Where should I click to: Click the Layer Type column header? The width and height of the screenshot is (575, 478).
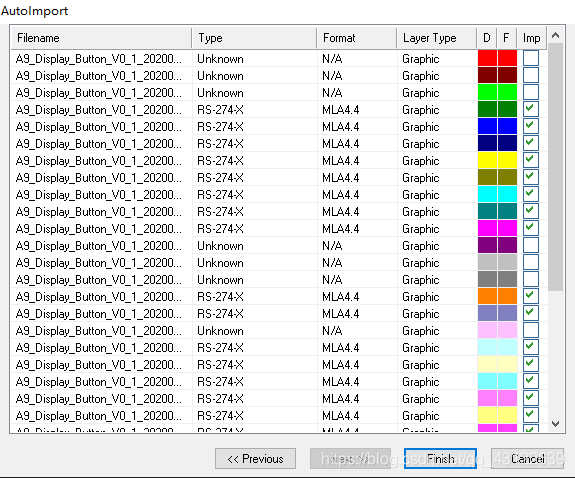436,38
